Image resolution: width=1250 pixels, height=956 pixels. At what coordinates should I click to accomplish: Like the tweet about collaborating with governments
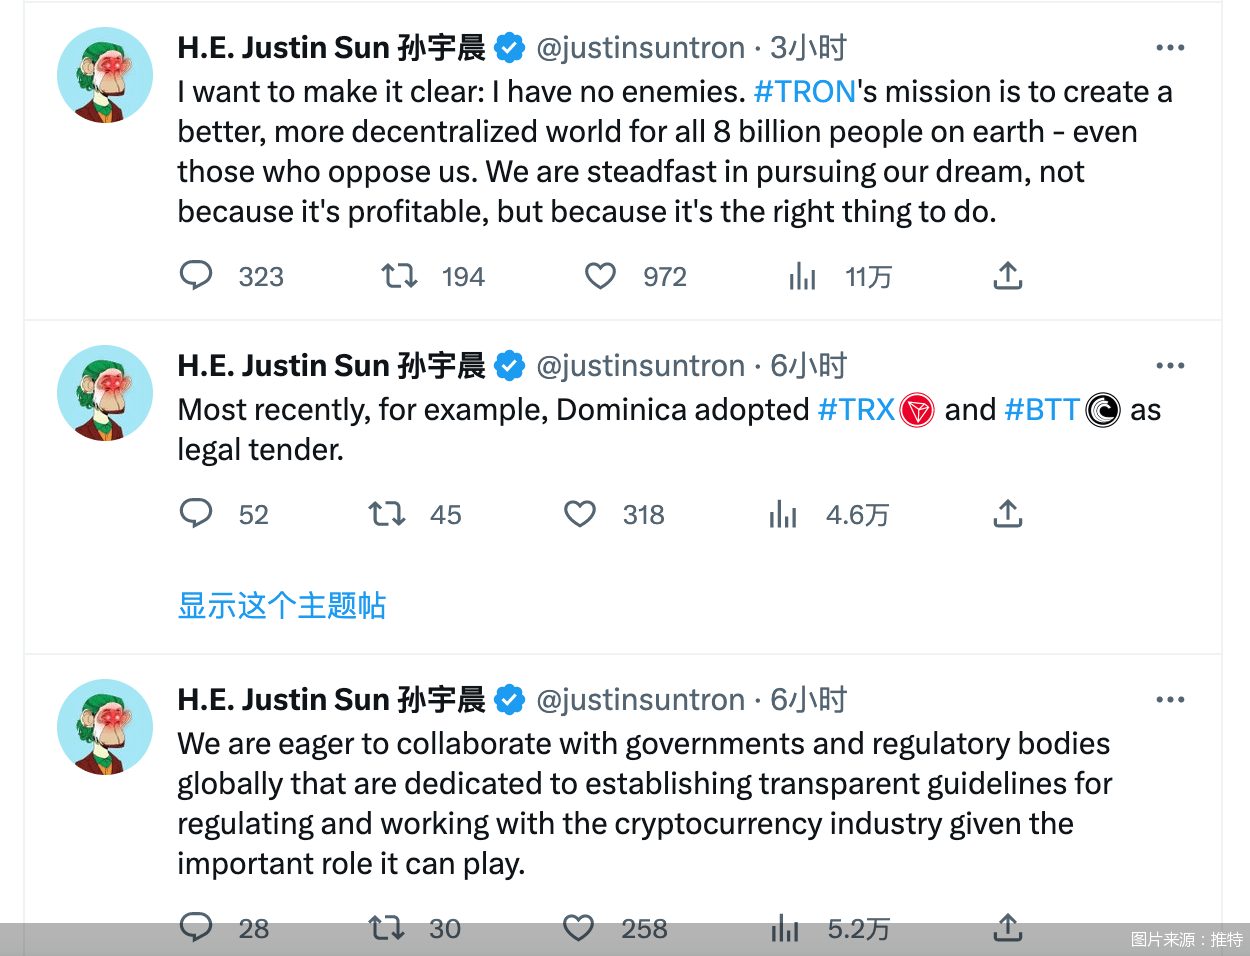(579, 928)
